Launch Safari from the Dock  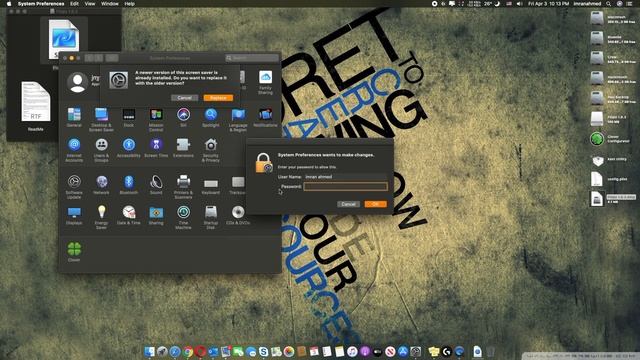(175, 351)
